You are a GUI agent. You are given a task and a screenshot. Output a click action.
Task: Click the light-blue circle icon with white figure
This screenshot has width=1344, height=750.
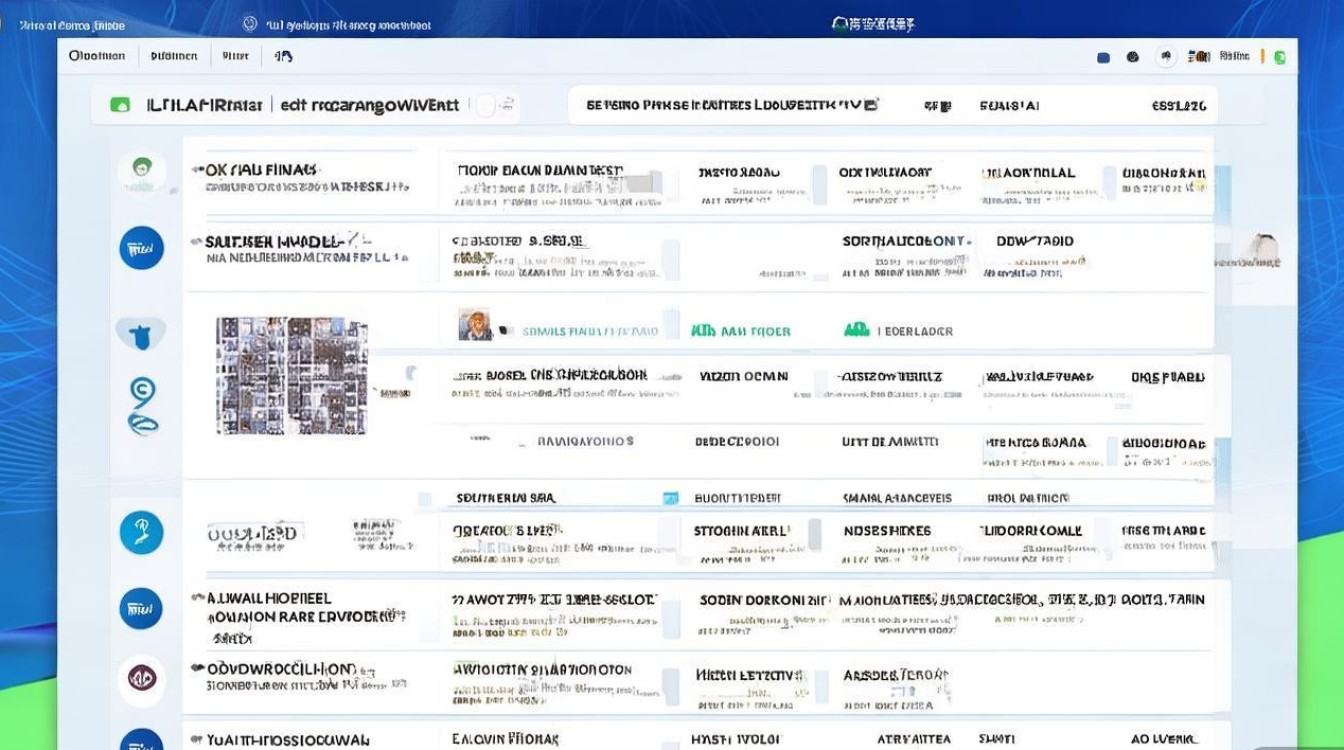tap(141, 532)
